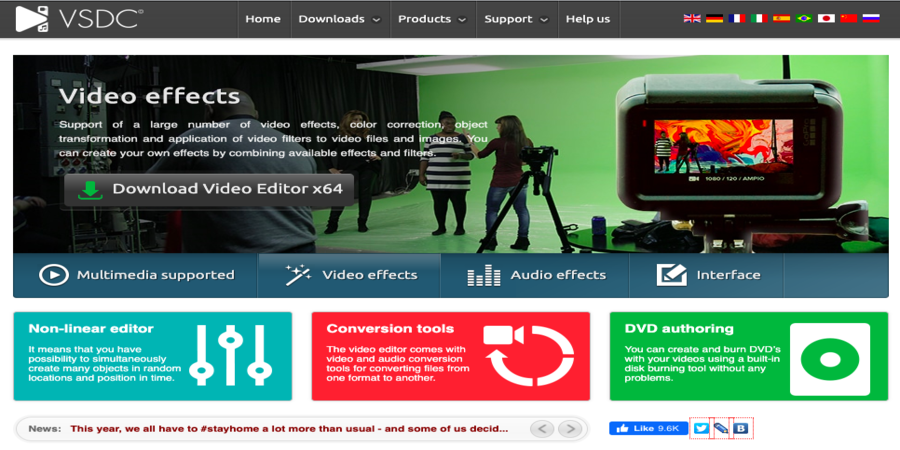Like the page on Facebook

point(649,428)
